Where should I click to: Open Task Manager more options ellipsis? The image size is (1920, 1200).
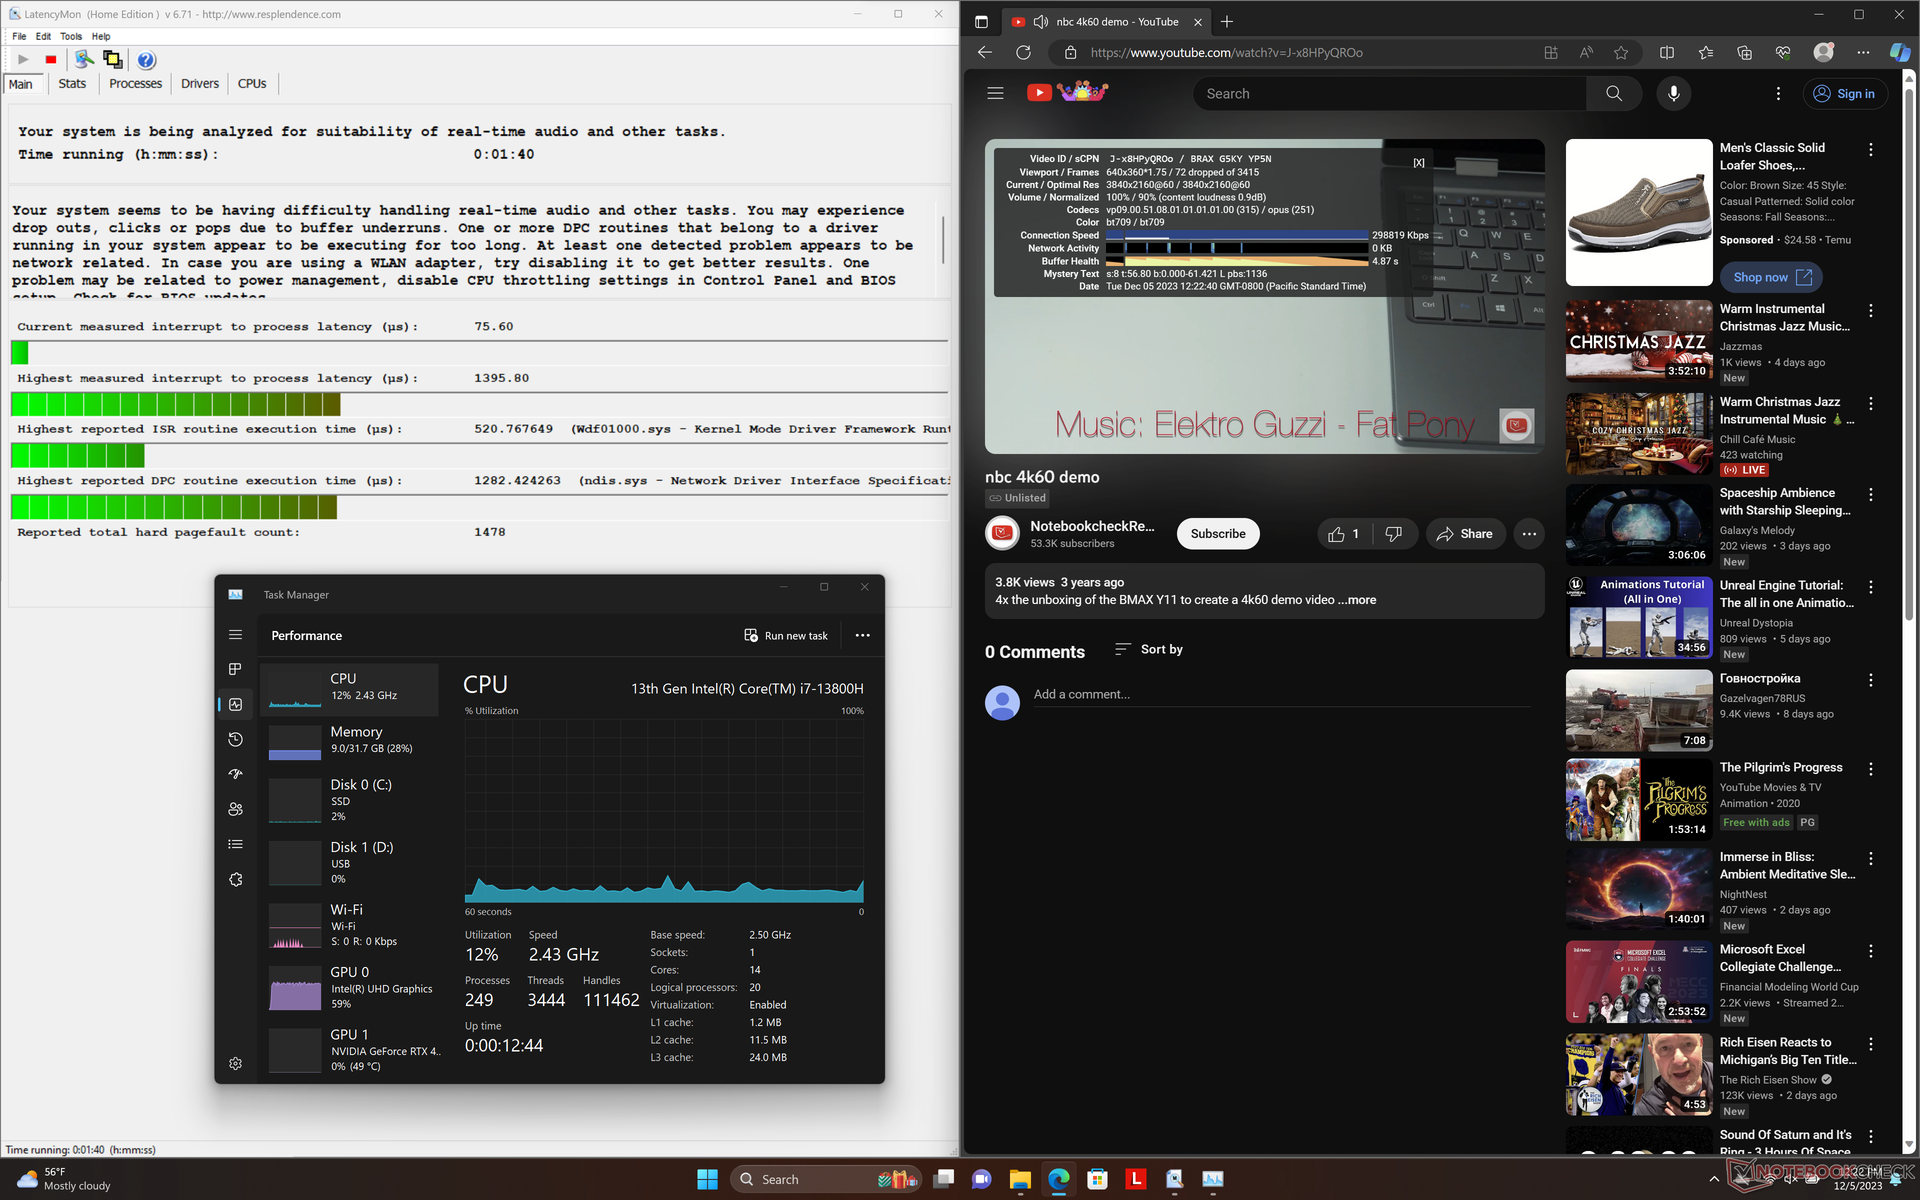(x=862, y=635)
